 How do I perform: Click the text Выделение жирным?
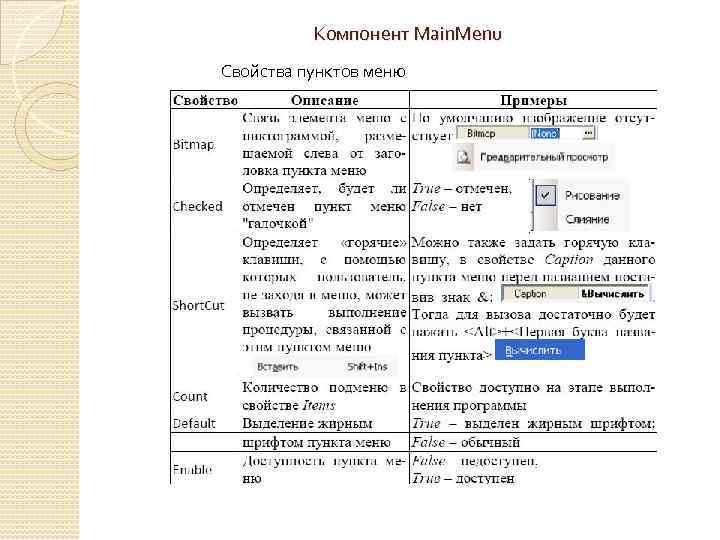(307, 423)
